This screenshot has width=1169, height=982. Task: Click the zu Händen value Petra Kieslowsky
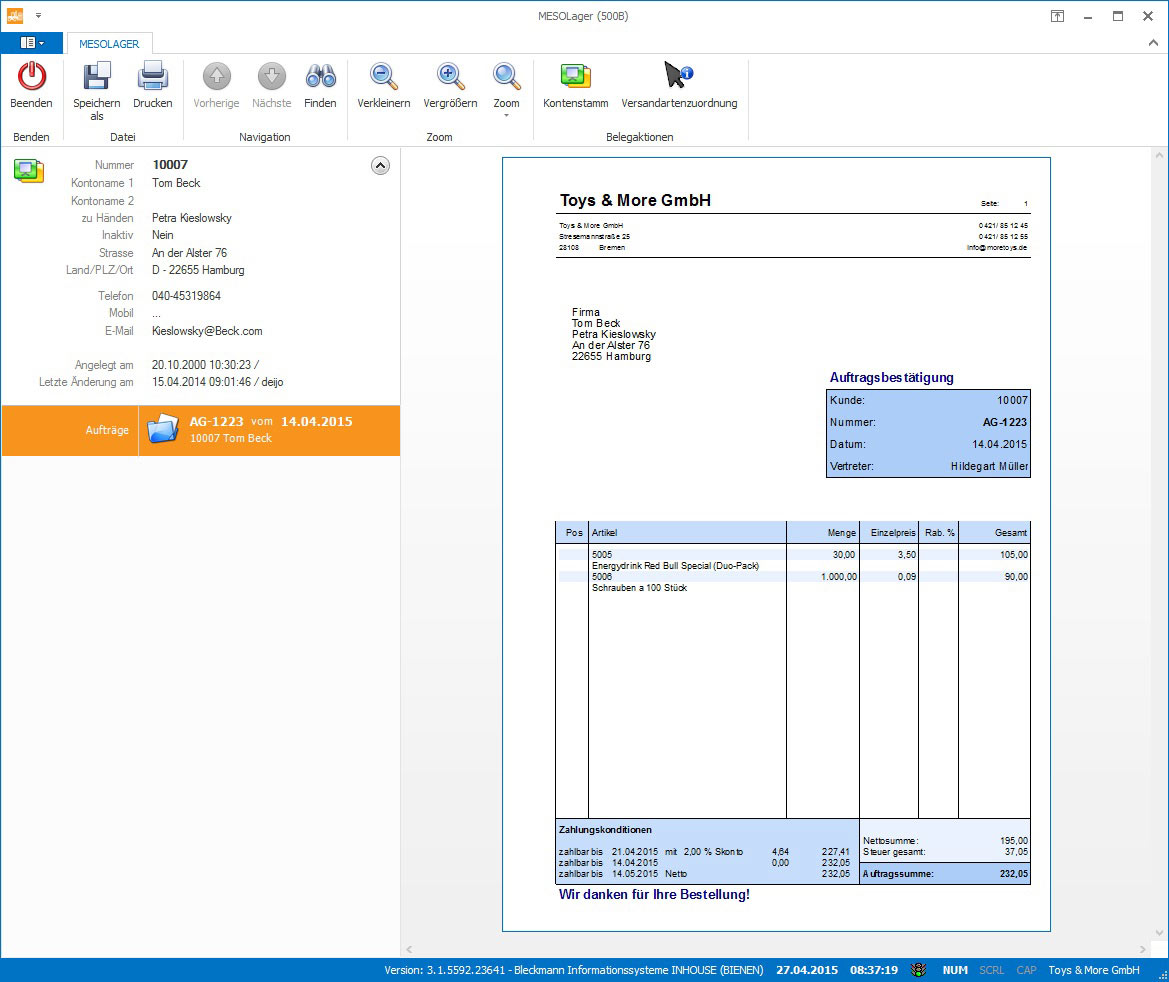click(192, 218)
